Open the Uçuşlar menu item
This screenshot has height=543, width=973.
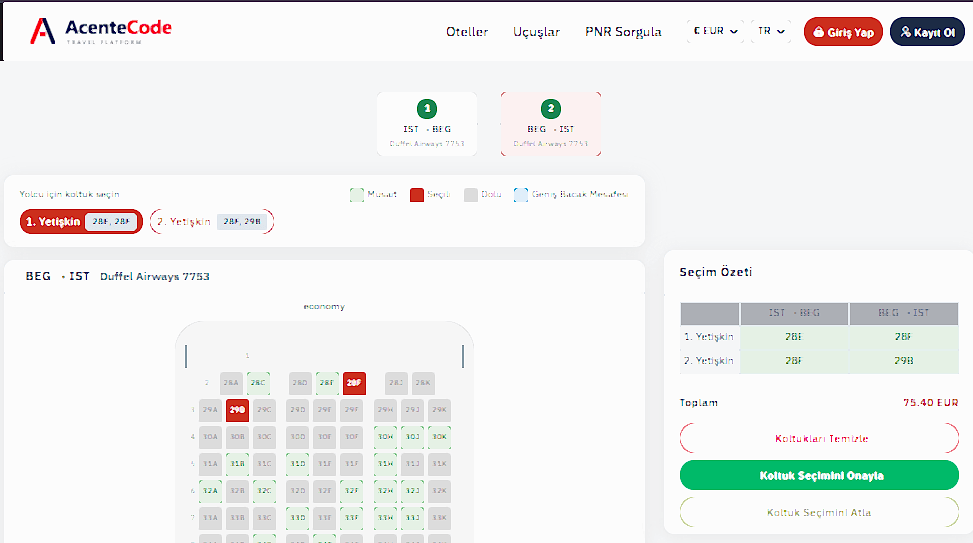click(536, 32)
